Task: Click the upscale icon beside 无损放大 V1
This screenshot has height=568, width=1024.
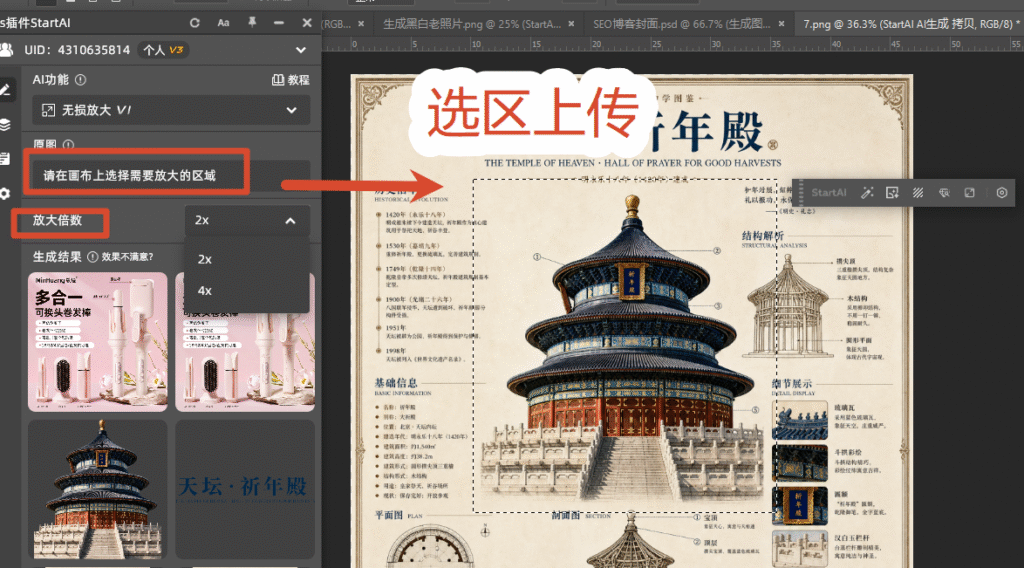Action: click(48, 110)
